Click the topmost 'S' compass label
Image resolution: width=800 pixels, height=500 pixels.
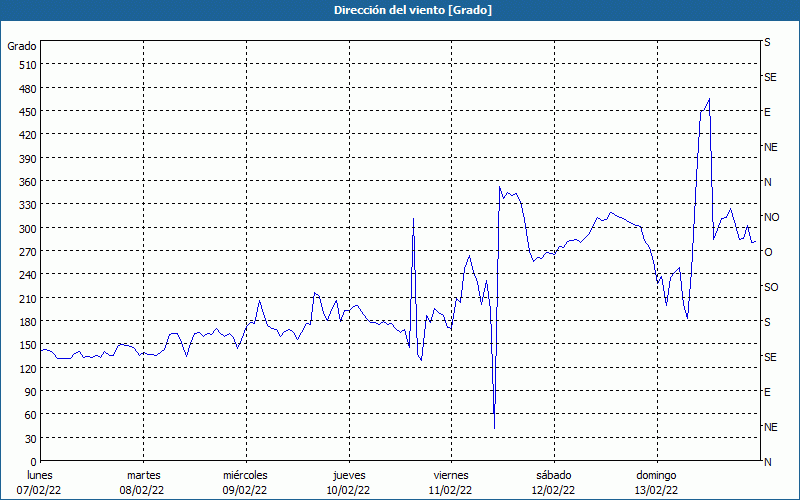[x=767, y=42]
